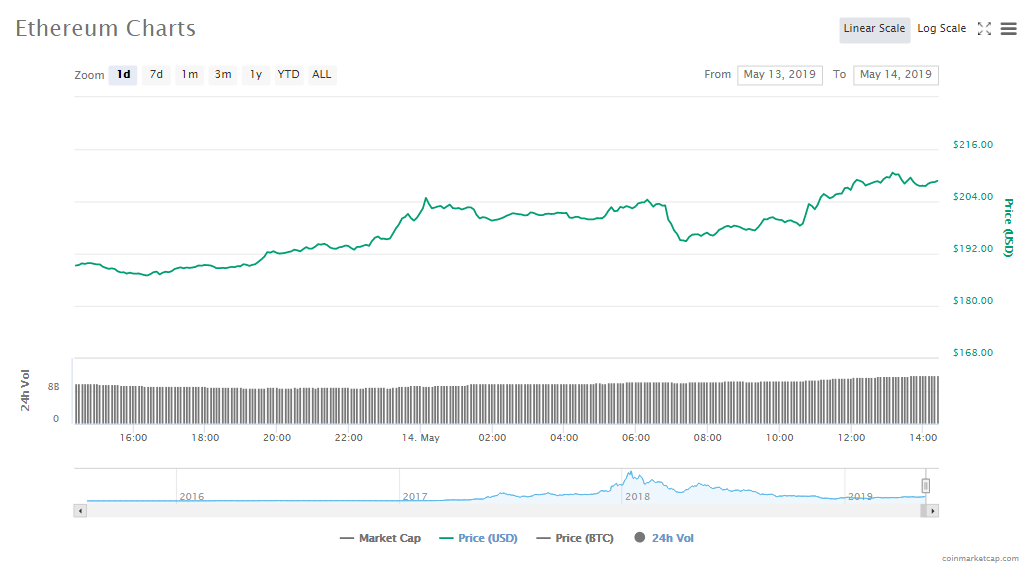Edit the To date field
This screenshot has height=573, width=1034.
[x=895, y=75]
